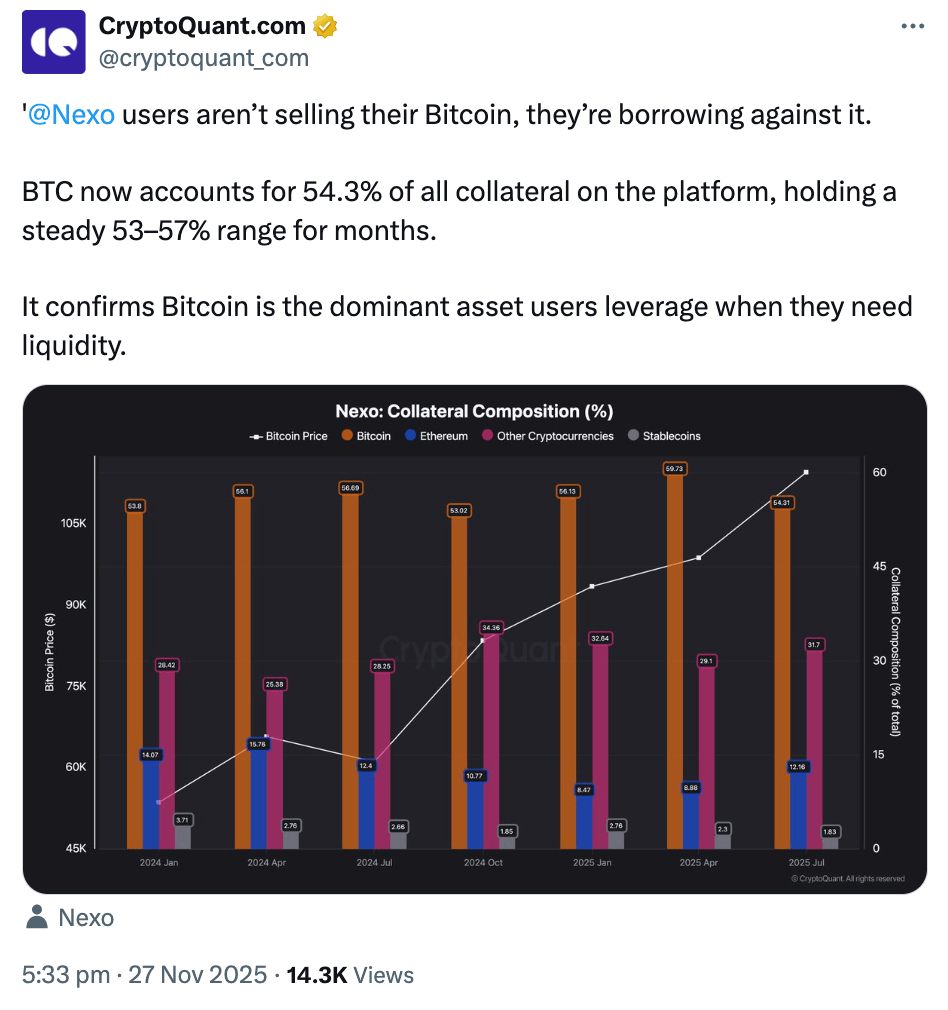This screenshot has height=1010, width=948.
Task: Click the 15.76 Ethereum bar label
Action: 259,744
